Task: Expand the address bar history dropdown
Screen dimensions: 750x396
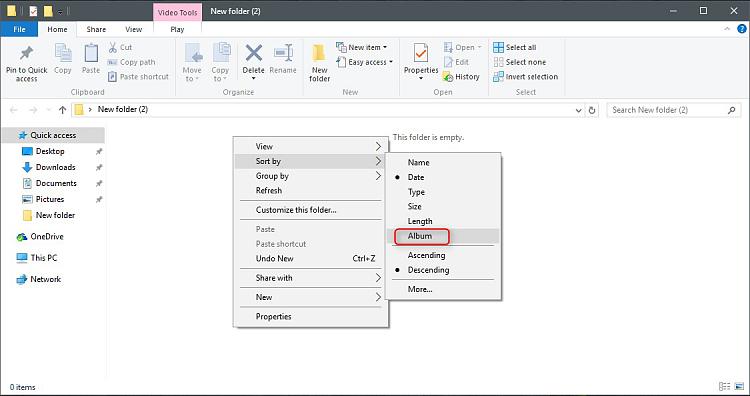Action: click(579, 110)
